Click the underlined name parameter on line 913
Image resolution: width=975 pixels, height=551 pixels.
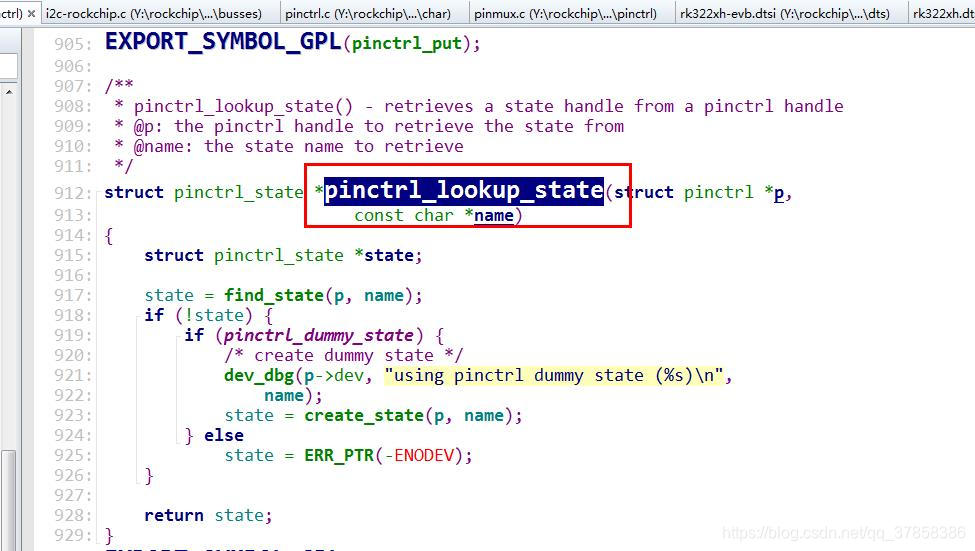(x=494, y=216)
